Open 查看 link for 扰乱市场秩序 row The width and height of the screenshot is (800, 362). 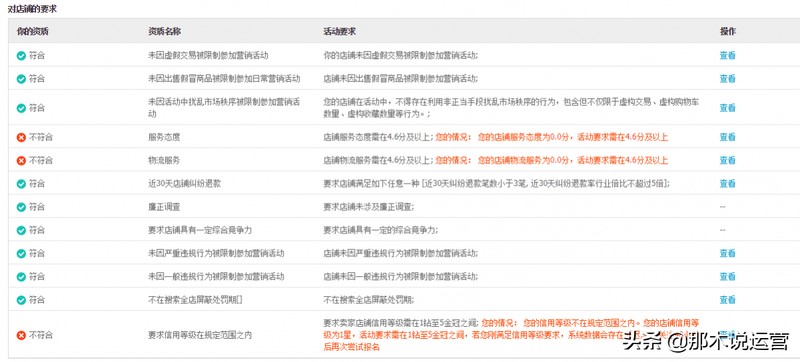point(728,108)
